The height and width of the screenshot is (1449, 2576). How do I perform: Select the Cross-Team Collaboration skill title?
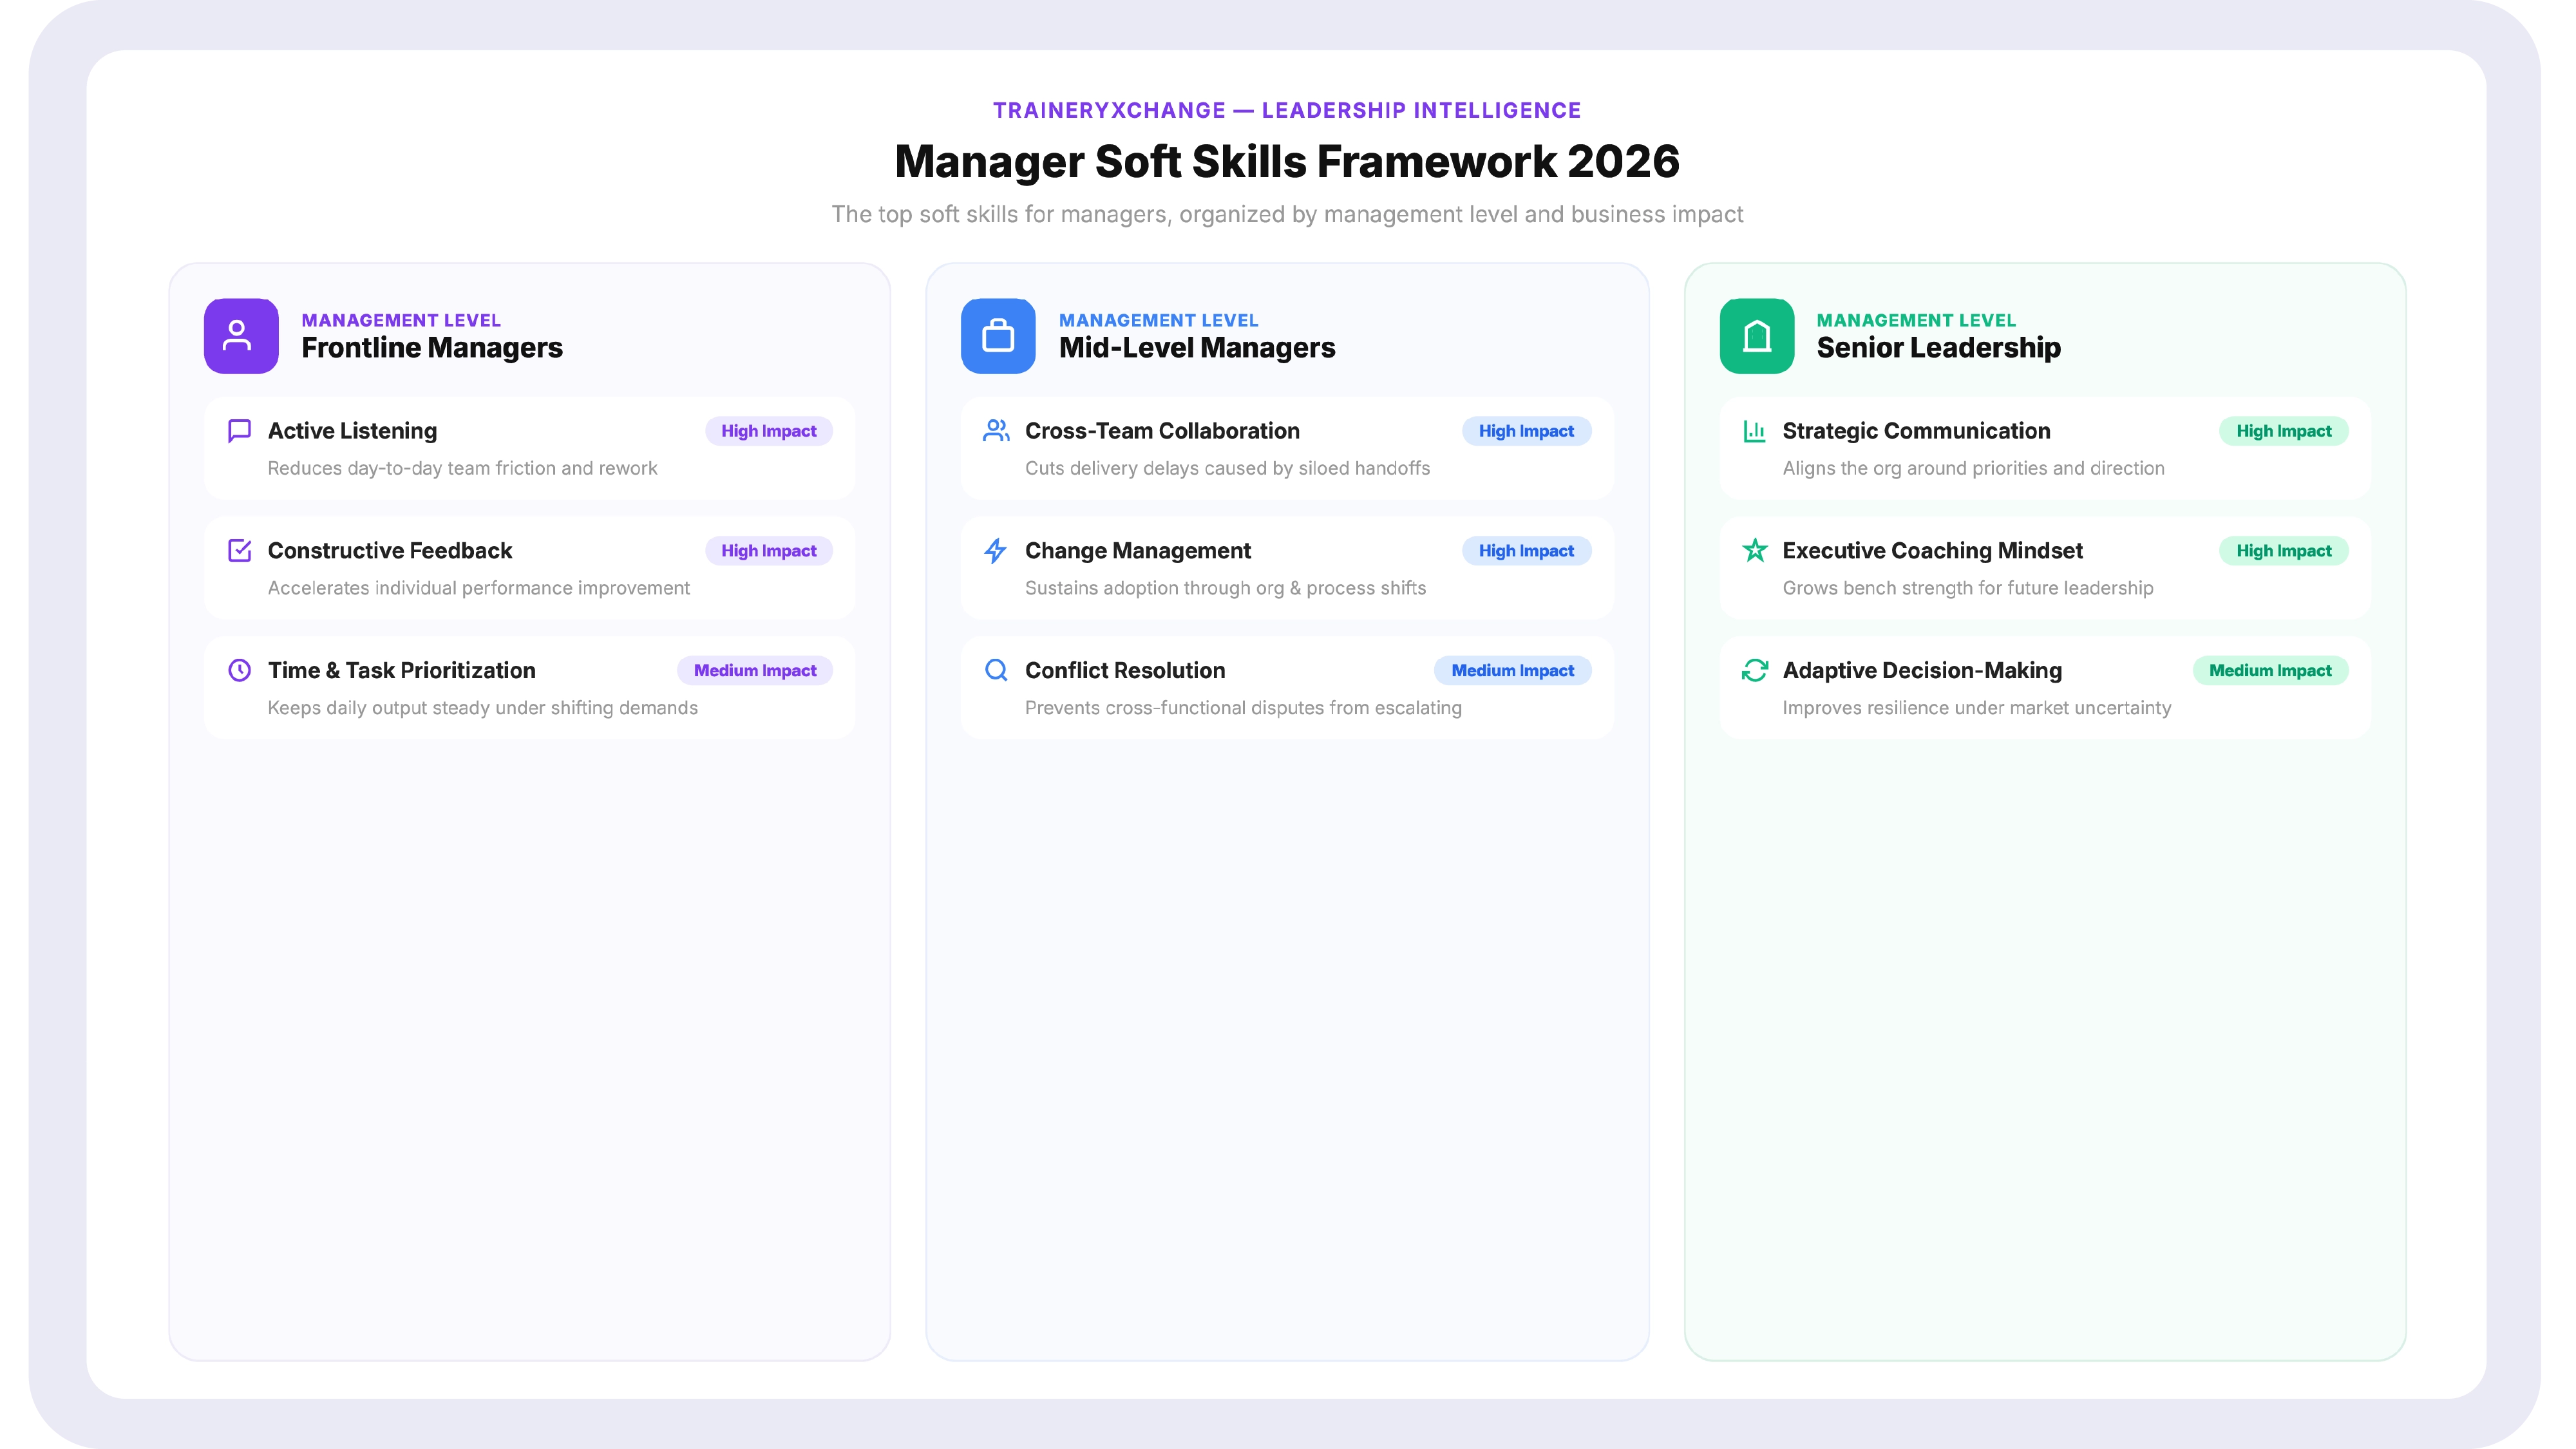1162,431
